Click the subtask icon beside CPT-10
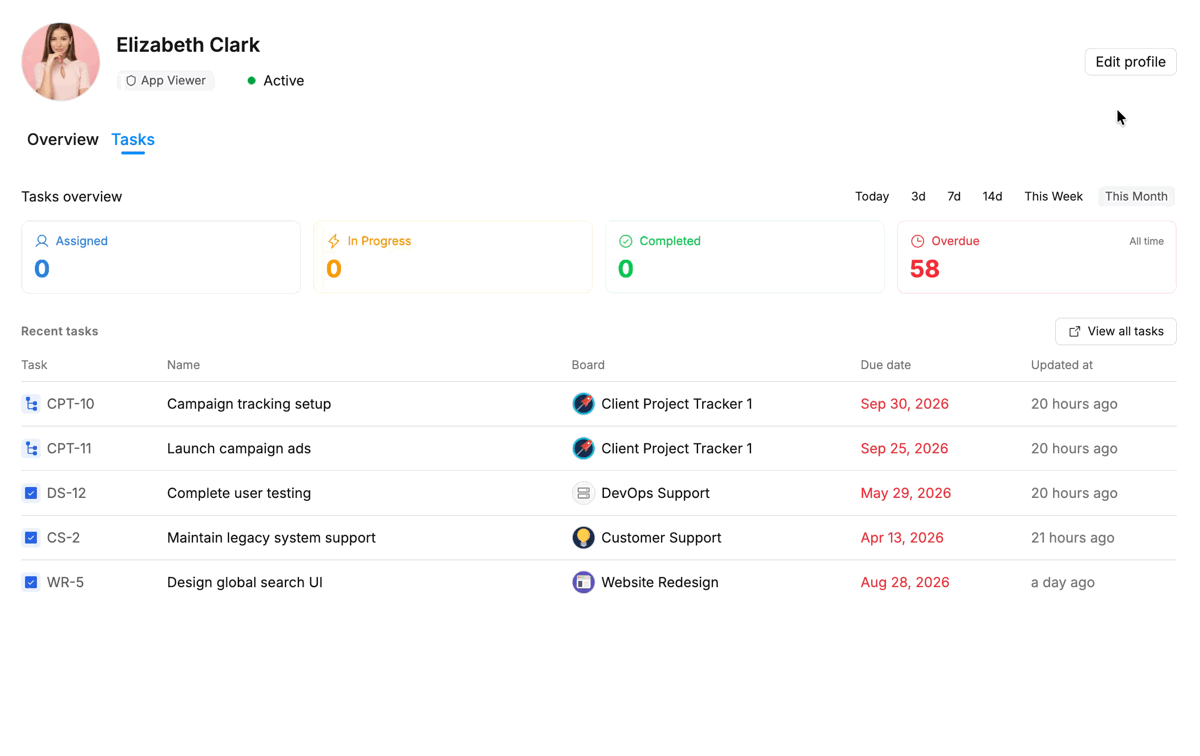This screenshot has width=1200, height=756. pos(31,404)
